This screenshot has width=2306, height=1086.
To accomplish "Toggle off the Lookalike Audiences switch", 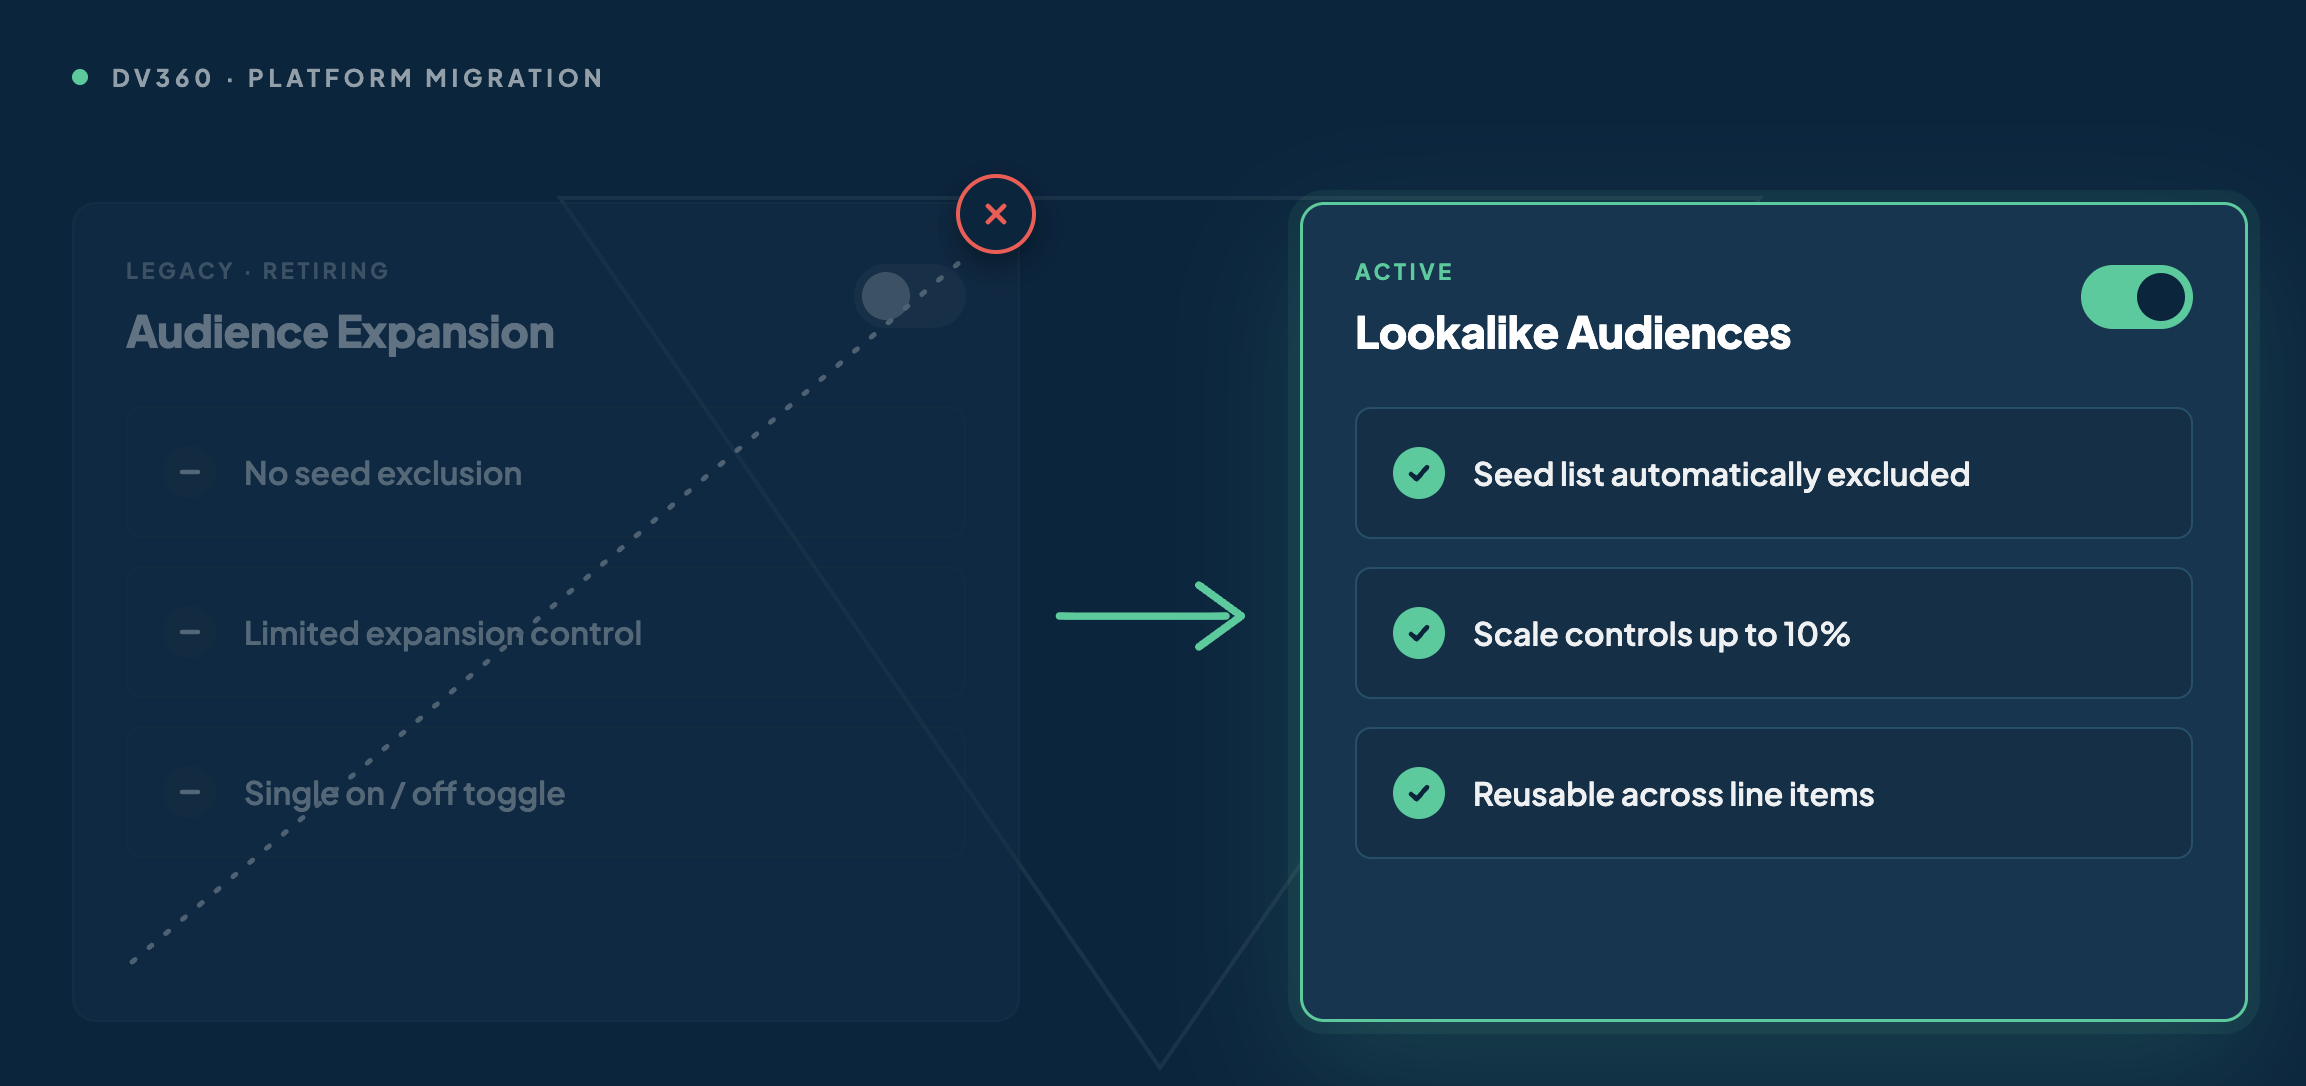I will point(2136,297).
